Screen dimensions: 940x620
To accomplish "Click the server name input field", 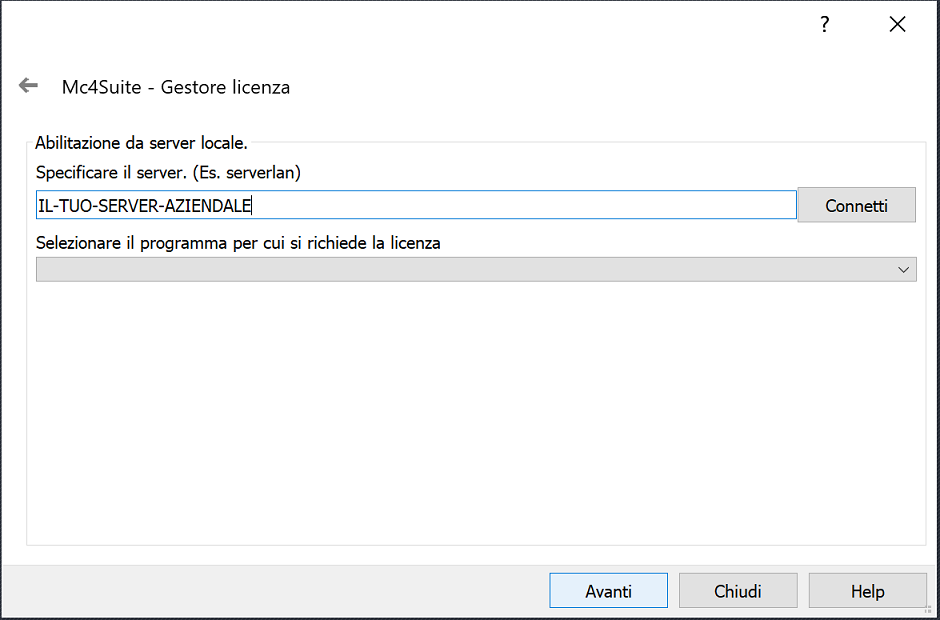I will coord(416,205).
